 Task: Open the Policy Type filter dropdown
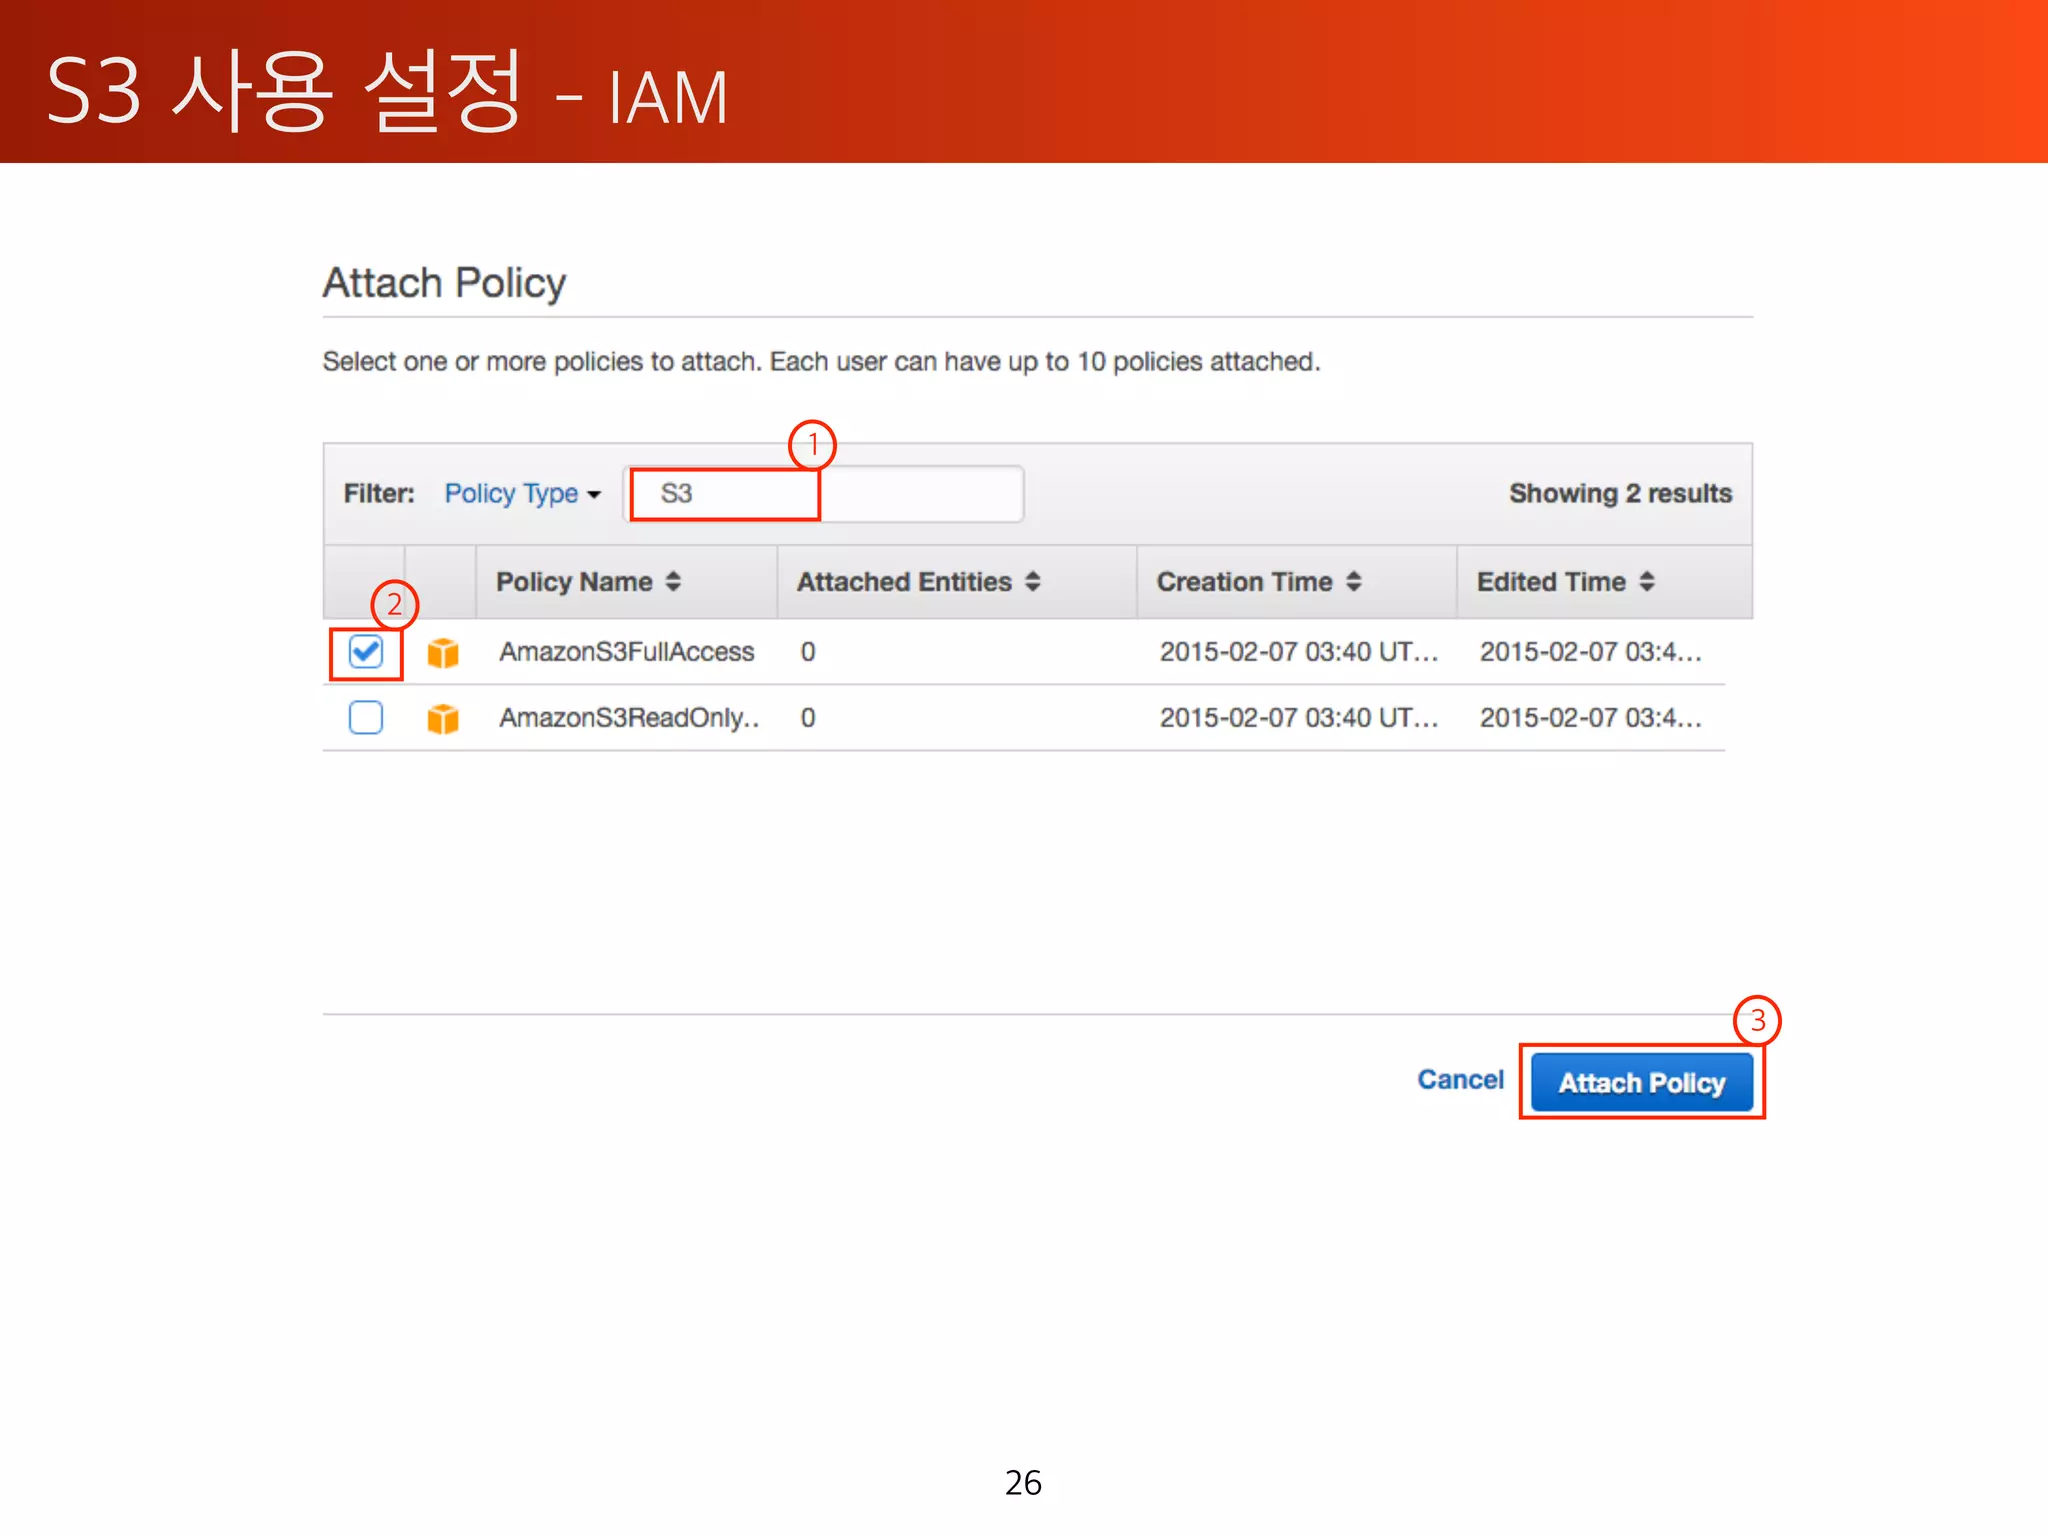tap(522, 493)
